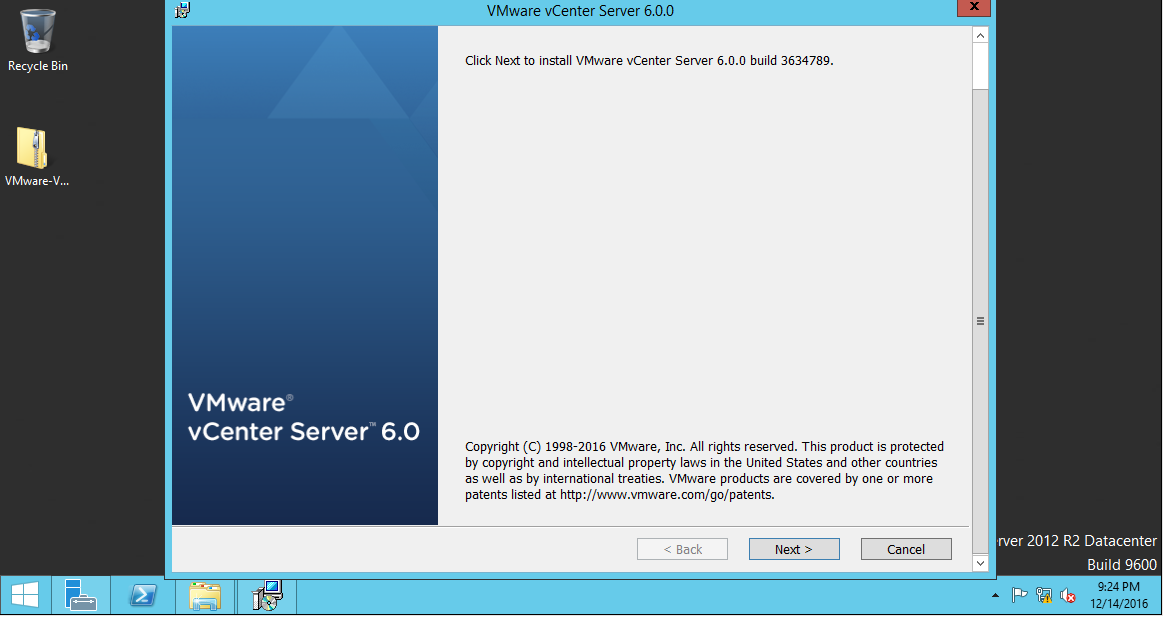Unmute audio via the muted speaker tray icon
This screenshot has width=1163, height=617.
click(x=1066, y=595)
